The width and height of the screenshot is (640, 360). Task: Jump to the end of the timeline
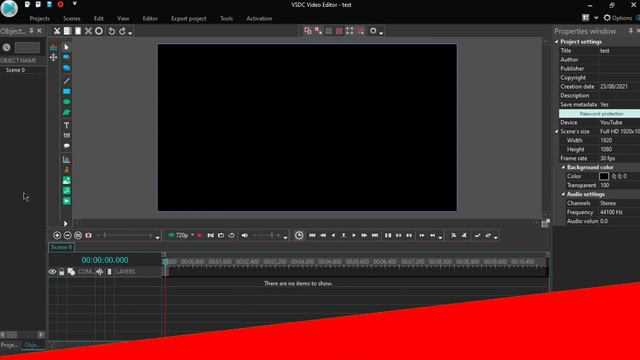coord(375,236)
